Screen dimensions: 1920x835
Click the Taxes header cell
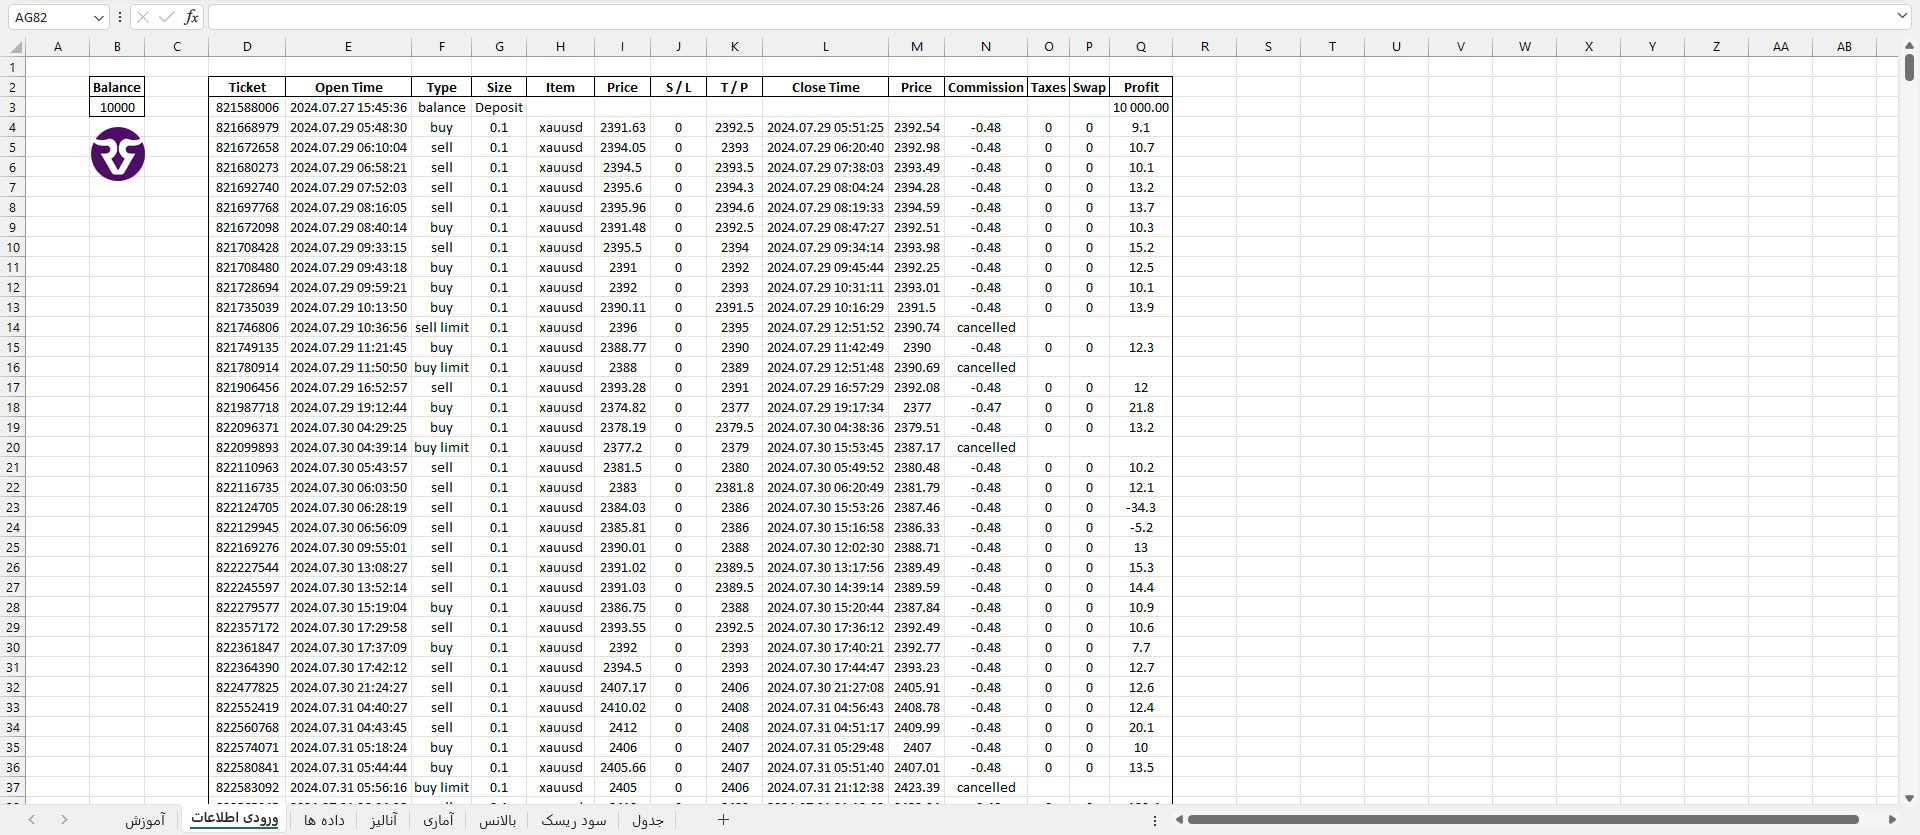[1048, 87]
